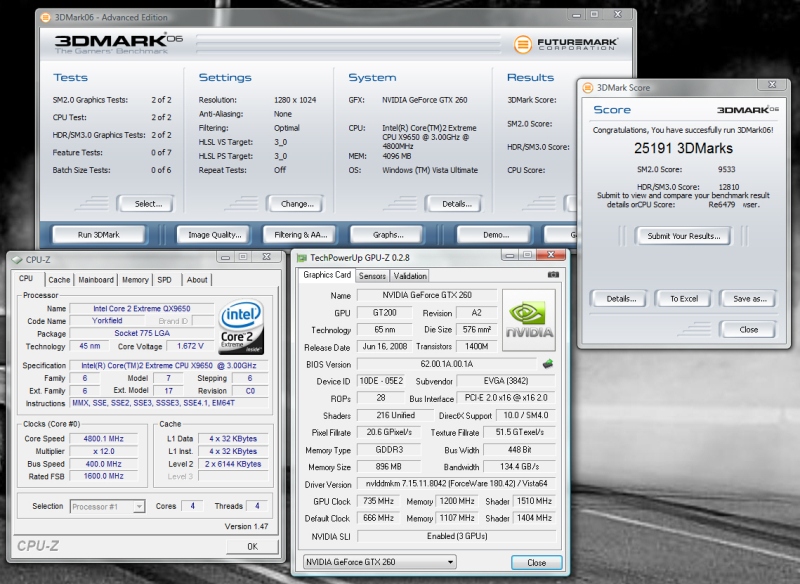
Task: Click the Core Voltage value 1.672 V
Action: pyautogui.click(x=190, y=346)
